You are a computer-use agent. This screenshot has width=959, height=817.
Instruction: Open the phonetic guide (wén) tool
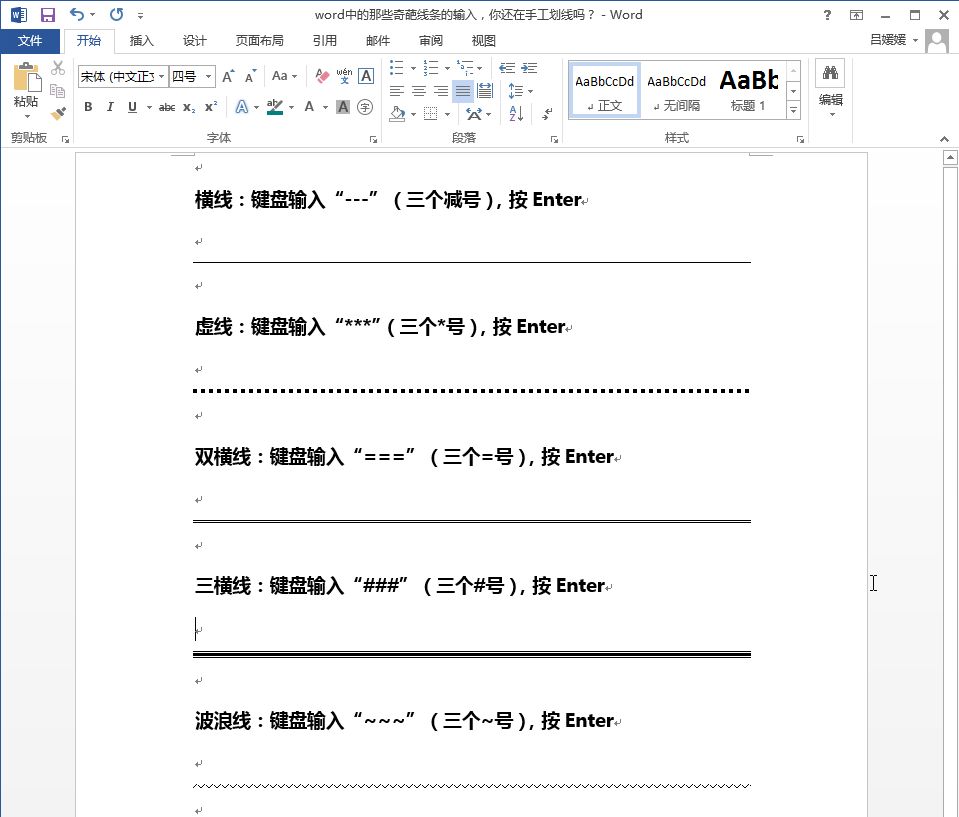coord(344,76)
